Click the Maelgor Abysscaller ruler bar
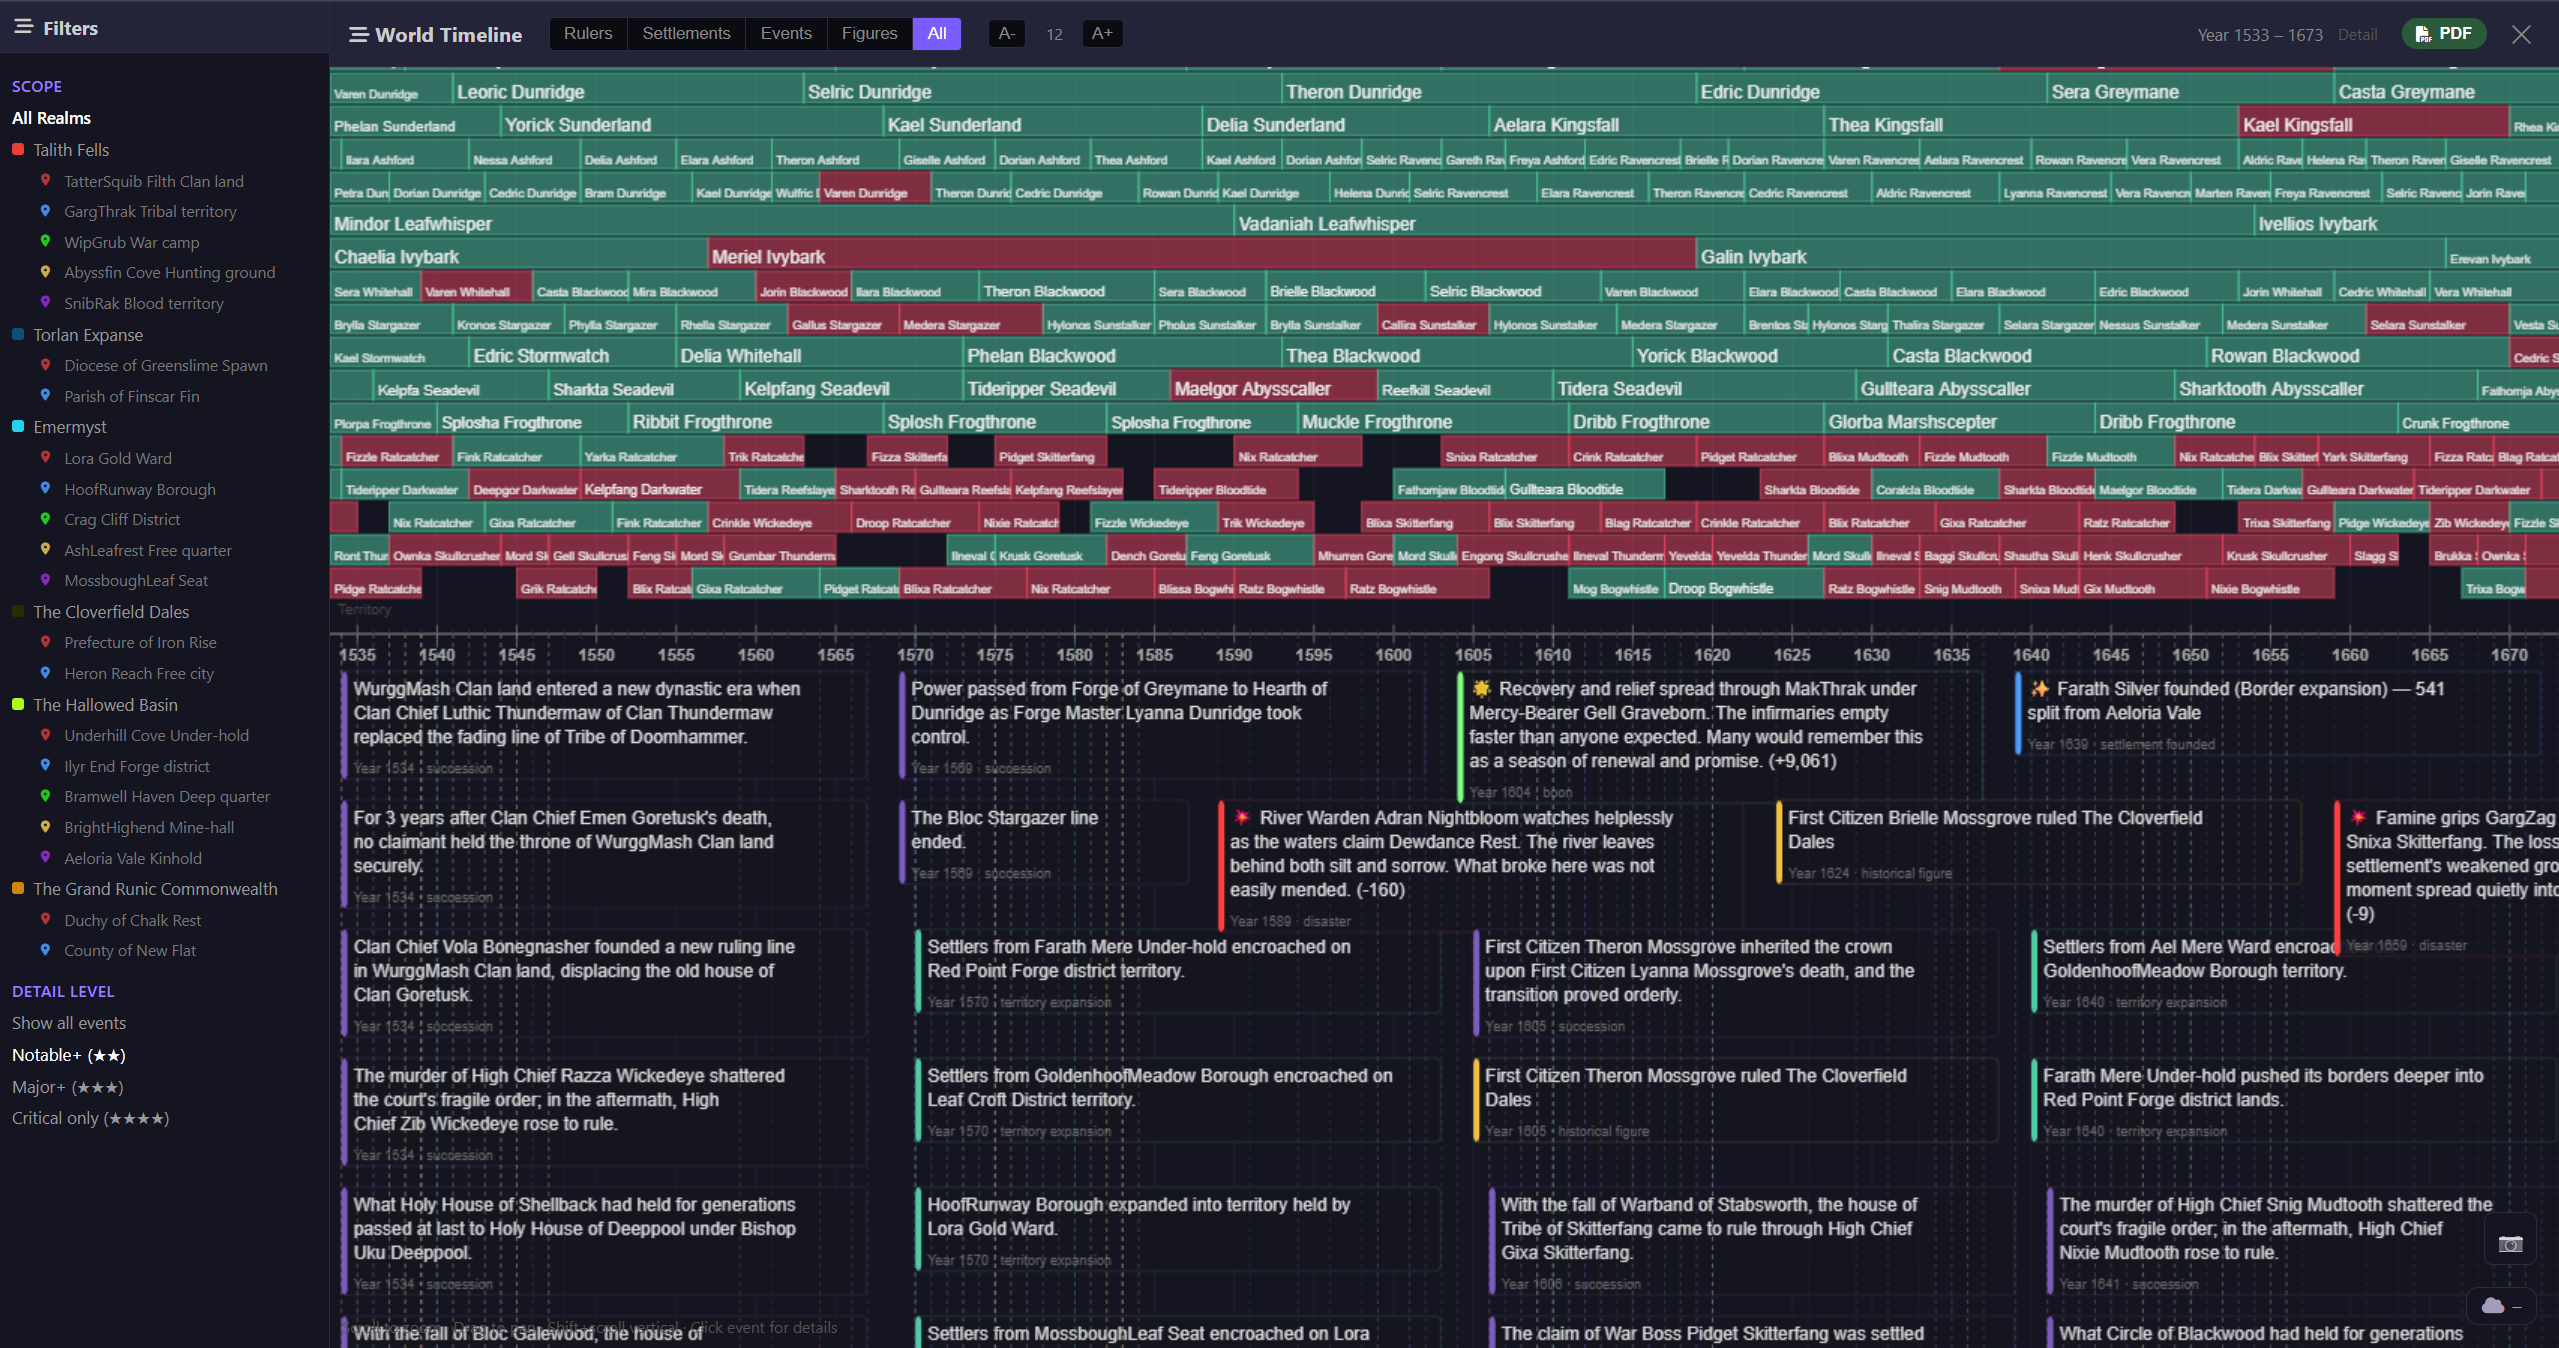The width and height of the screenshot is (2559, 1348). coord(1272,388)
